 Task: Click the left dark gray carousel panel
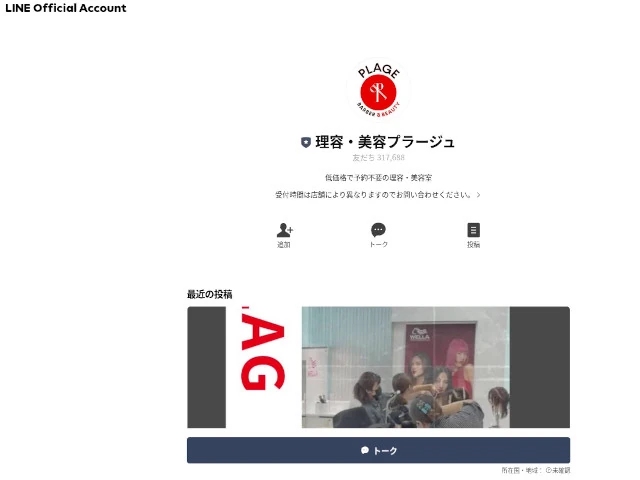coord(206,367)
